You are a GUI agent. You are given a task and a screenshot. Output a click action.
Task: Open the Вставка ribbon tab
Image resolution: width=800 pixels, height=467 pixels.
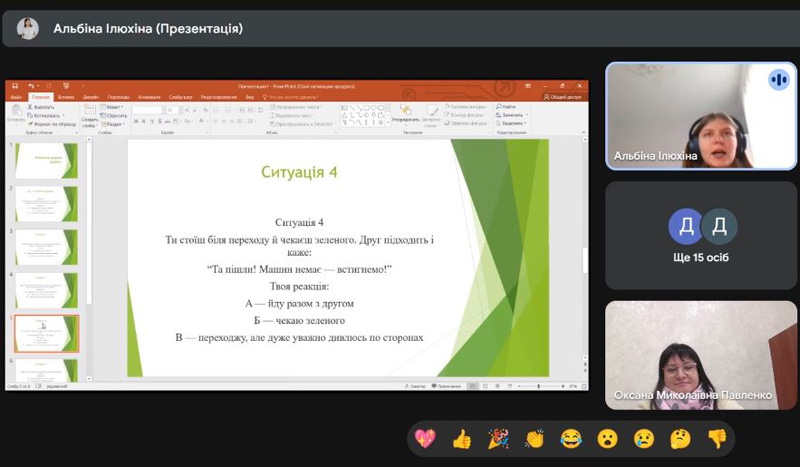tap(66, 97)
